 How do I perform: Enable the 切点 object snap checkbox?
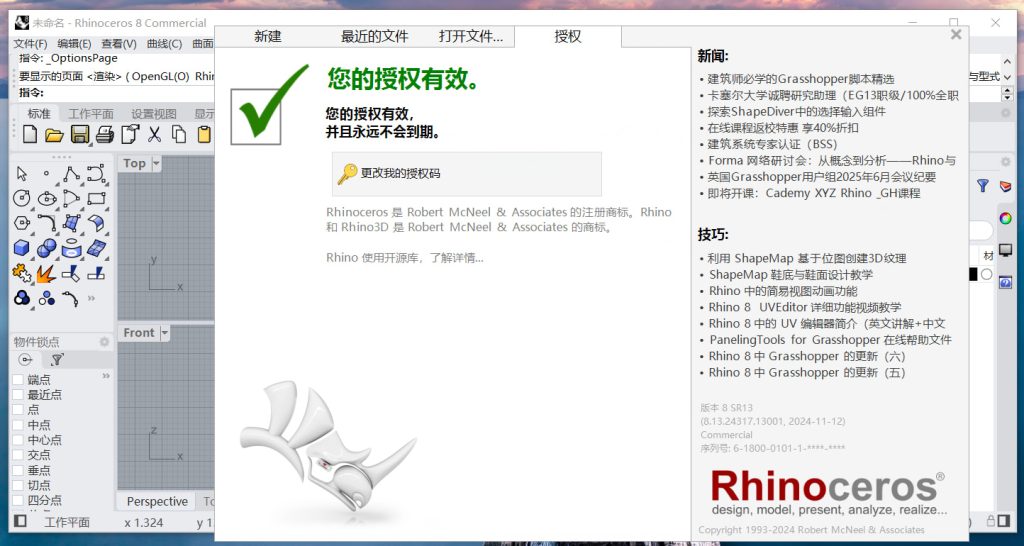pos(18,485)
